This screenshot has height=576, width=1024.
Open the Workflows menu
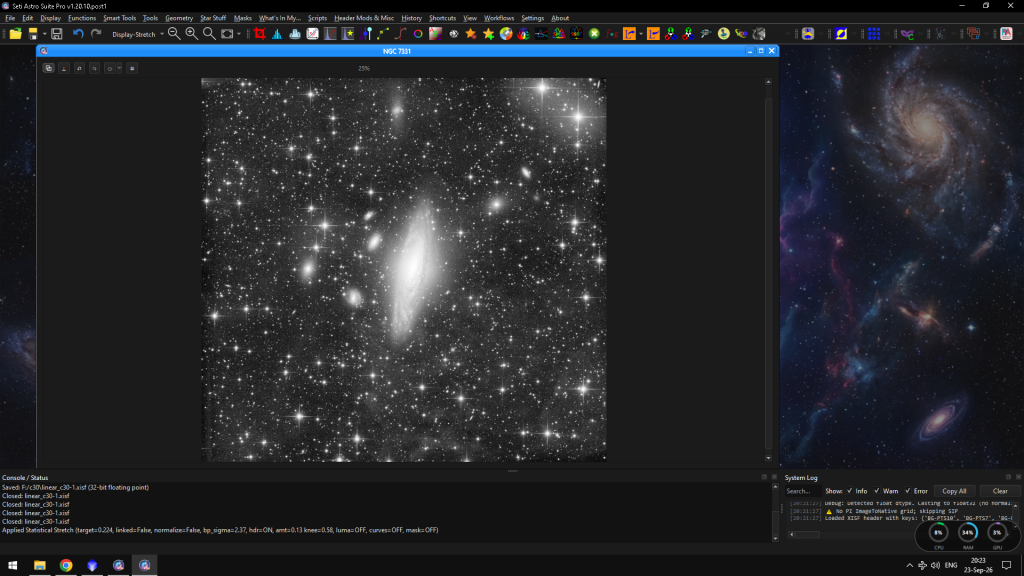pos(499,18)
